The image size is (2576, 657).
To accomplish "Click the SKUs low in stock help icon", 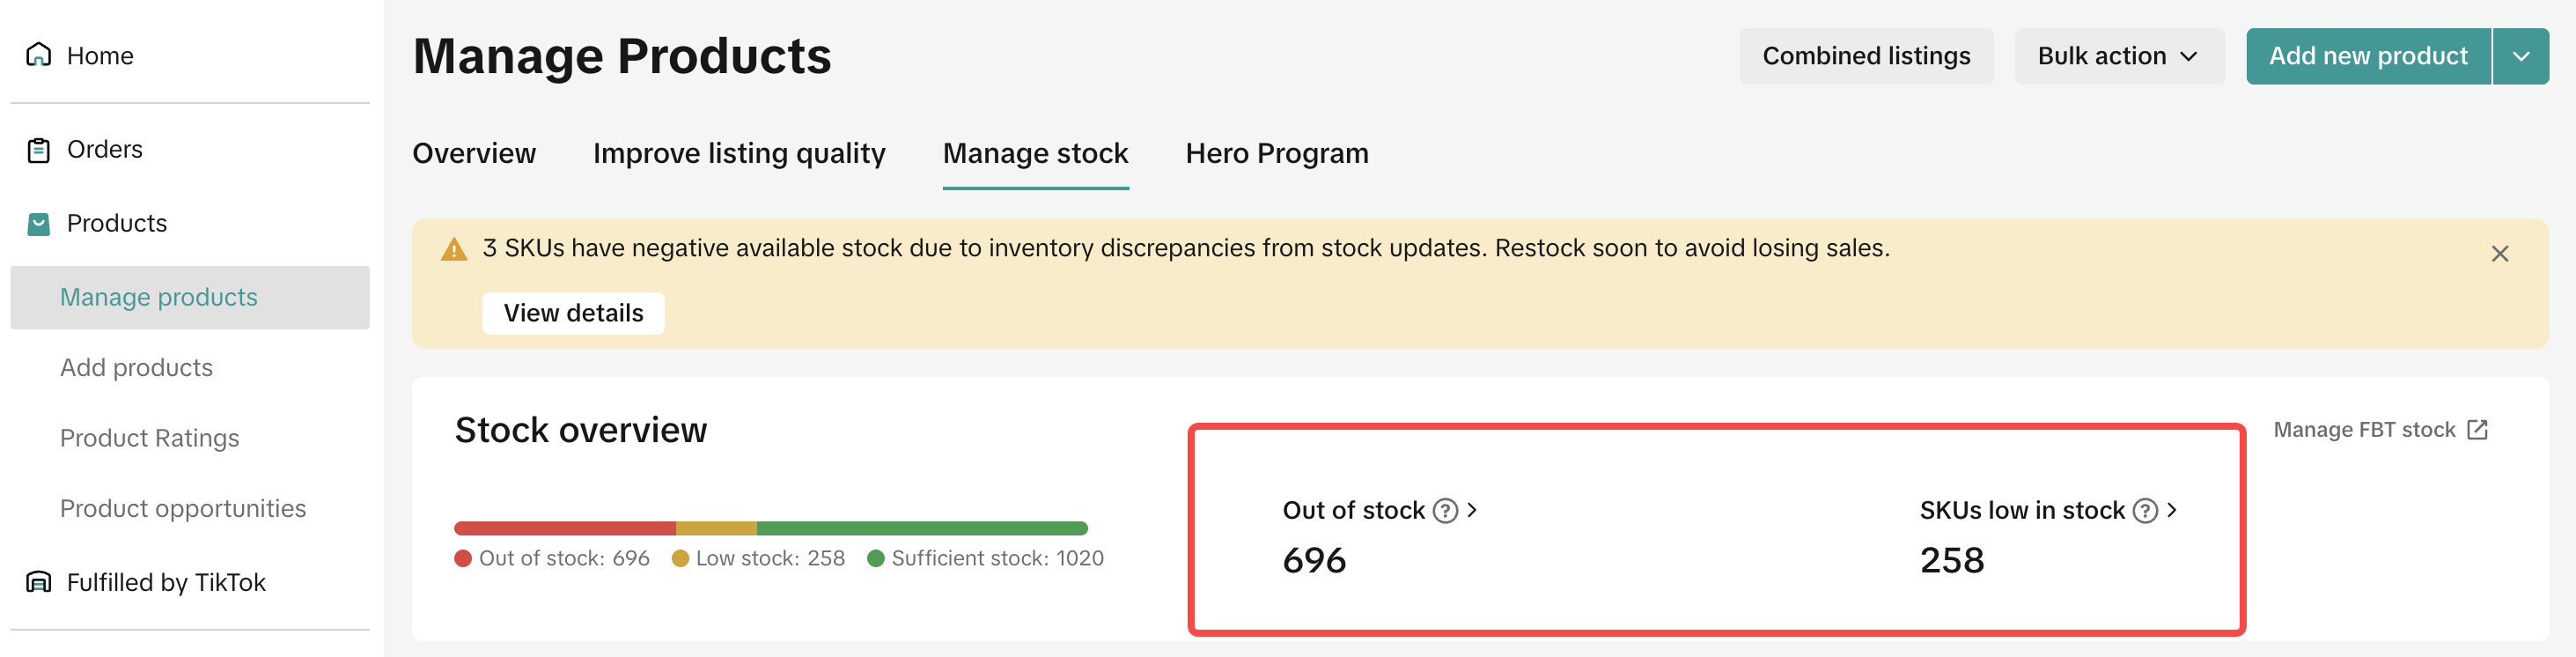I will point(2145,511).
